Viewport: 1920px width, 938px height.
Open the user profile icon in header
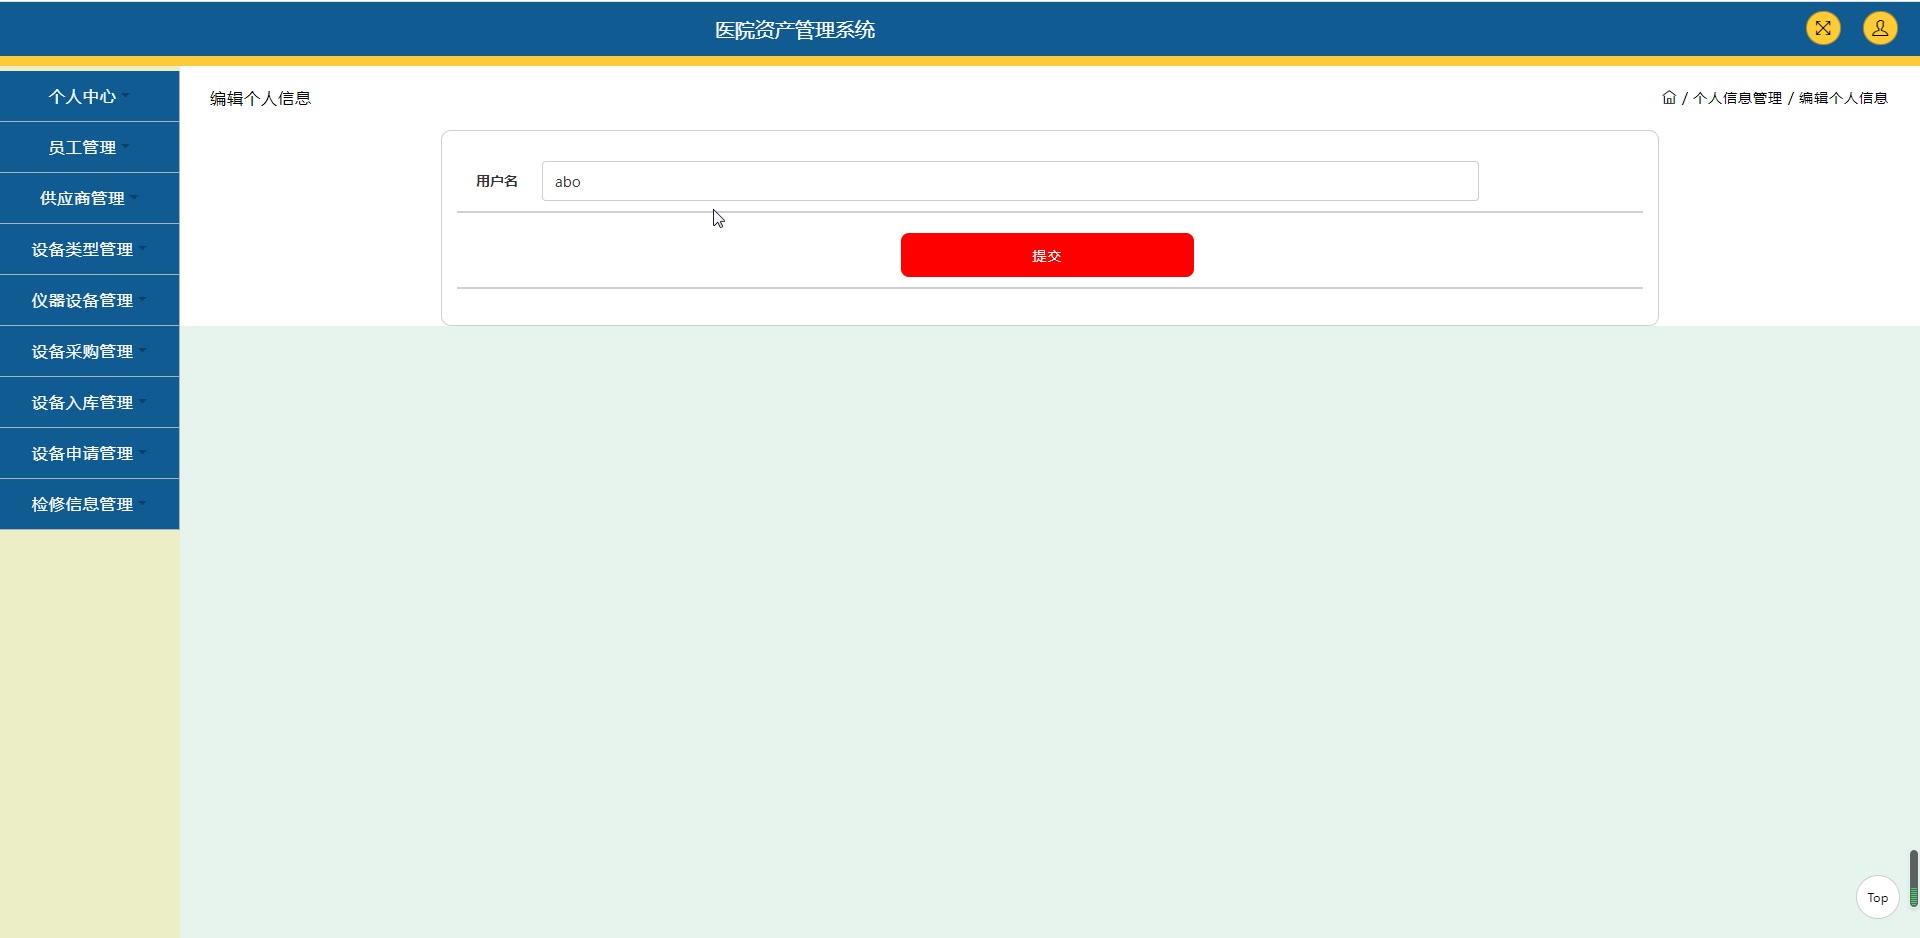click(1880, 28)
